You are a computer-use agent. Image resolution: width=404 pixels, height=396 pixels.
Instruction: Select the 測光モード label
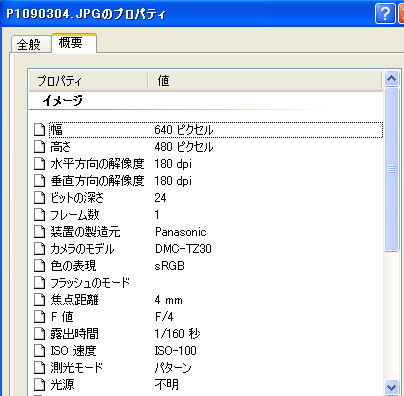(77, 368)
